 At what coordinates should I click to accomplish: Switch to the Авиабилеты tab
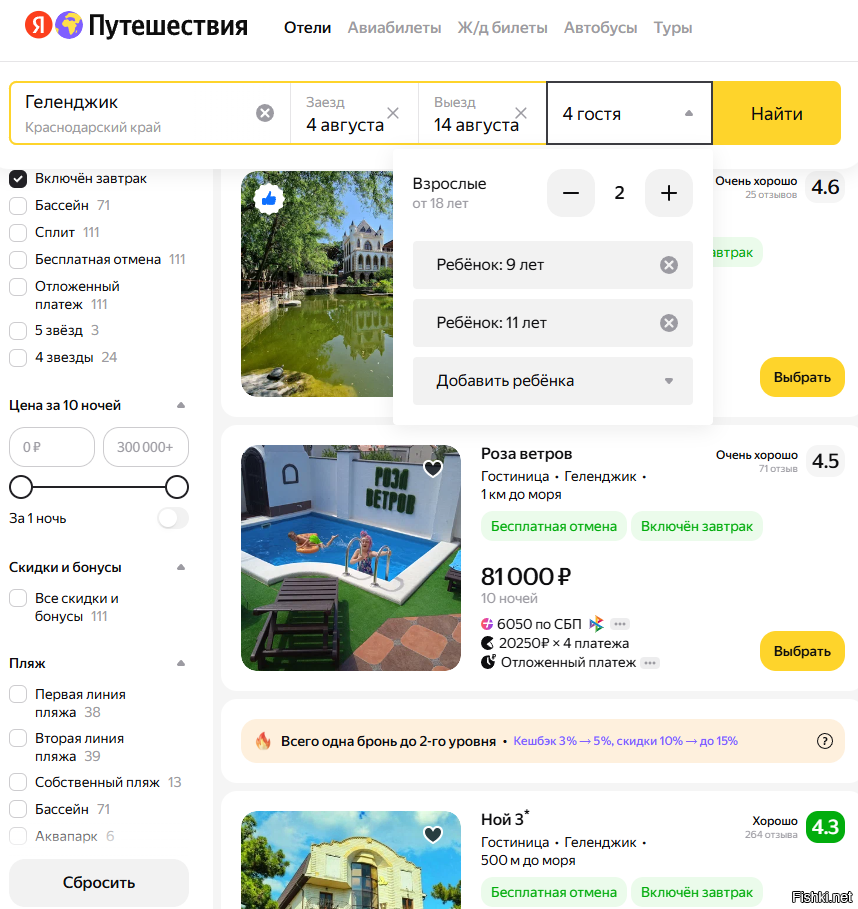(x=394, y=28)
